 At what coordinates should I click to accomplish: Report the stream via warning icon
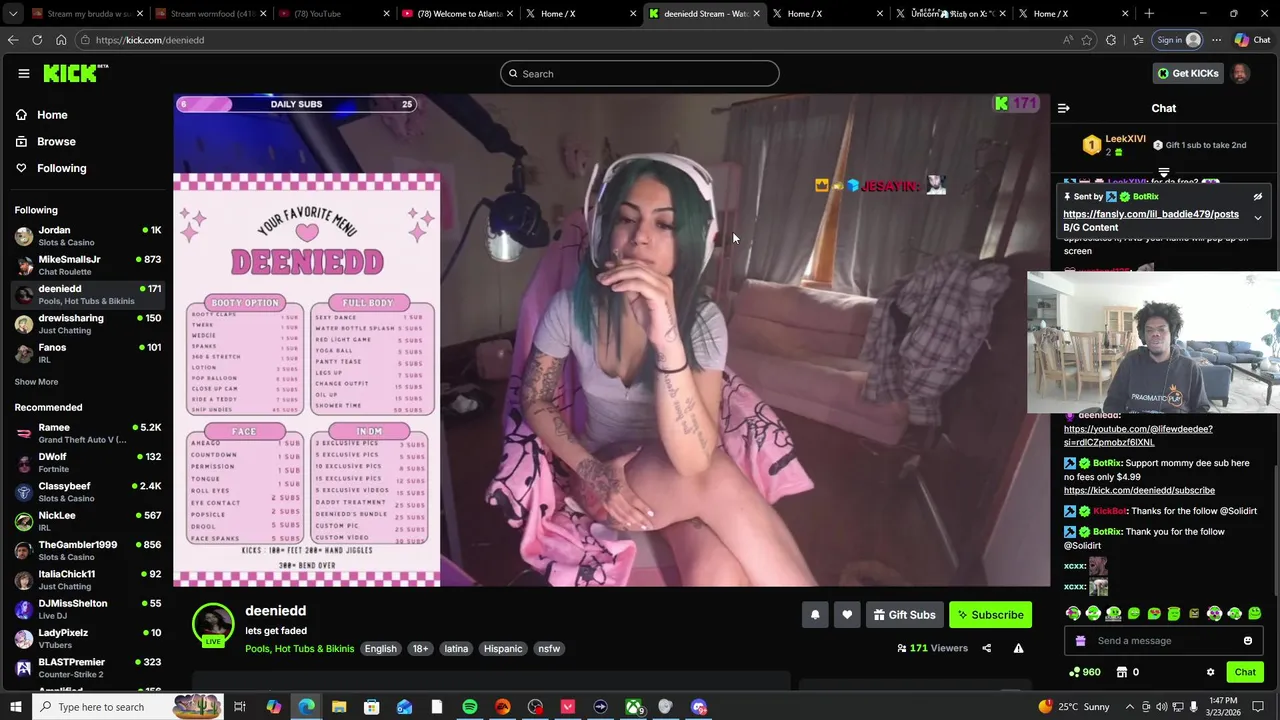pyautogui.click(x=1018, y=648)
